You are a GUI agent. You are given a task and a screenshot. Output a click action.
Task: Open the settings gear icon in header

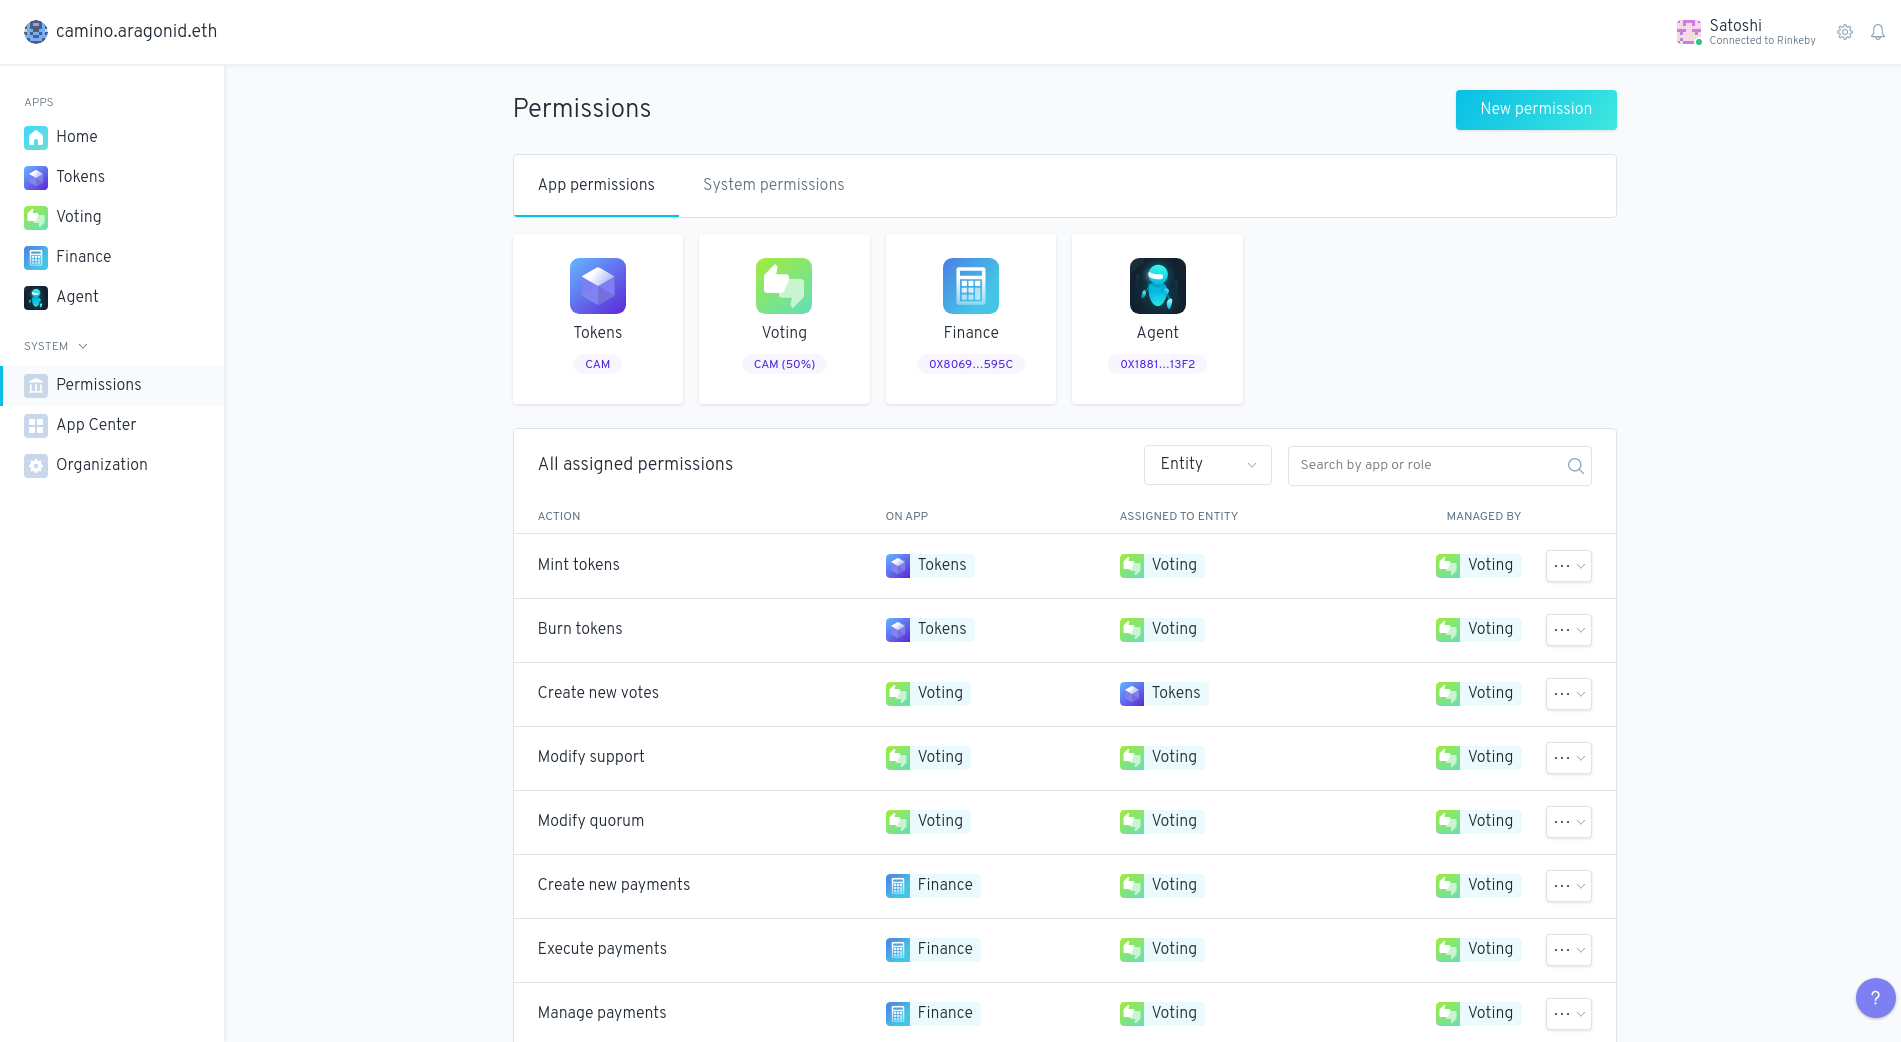point(1845,32)
